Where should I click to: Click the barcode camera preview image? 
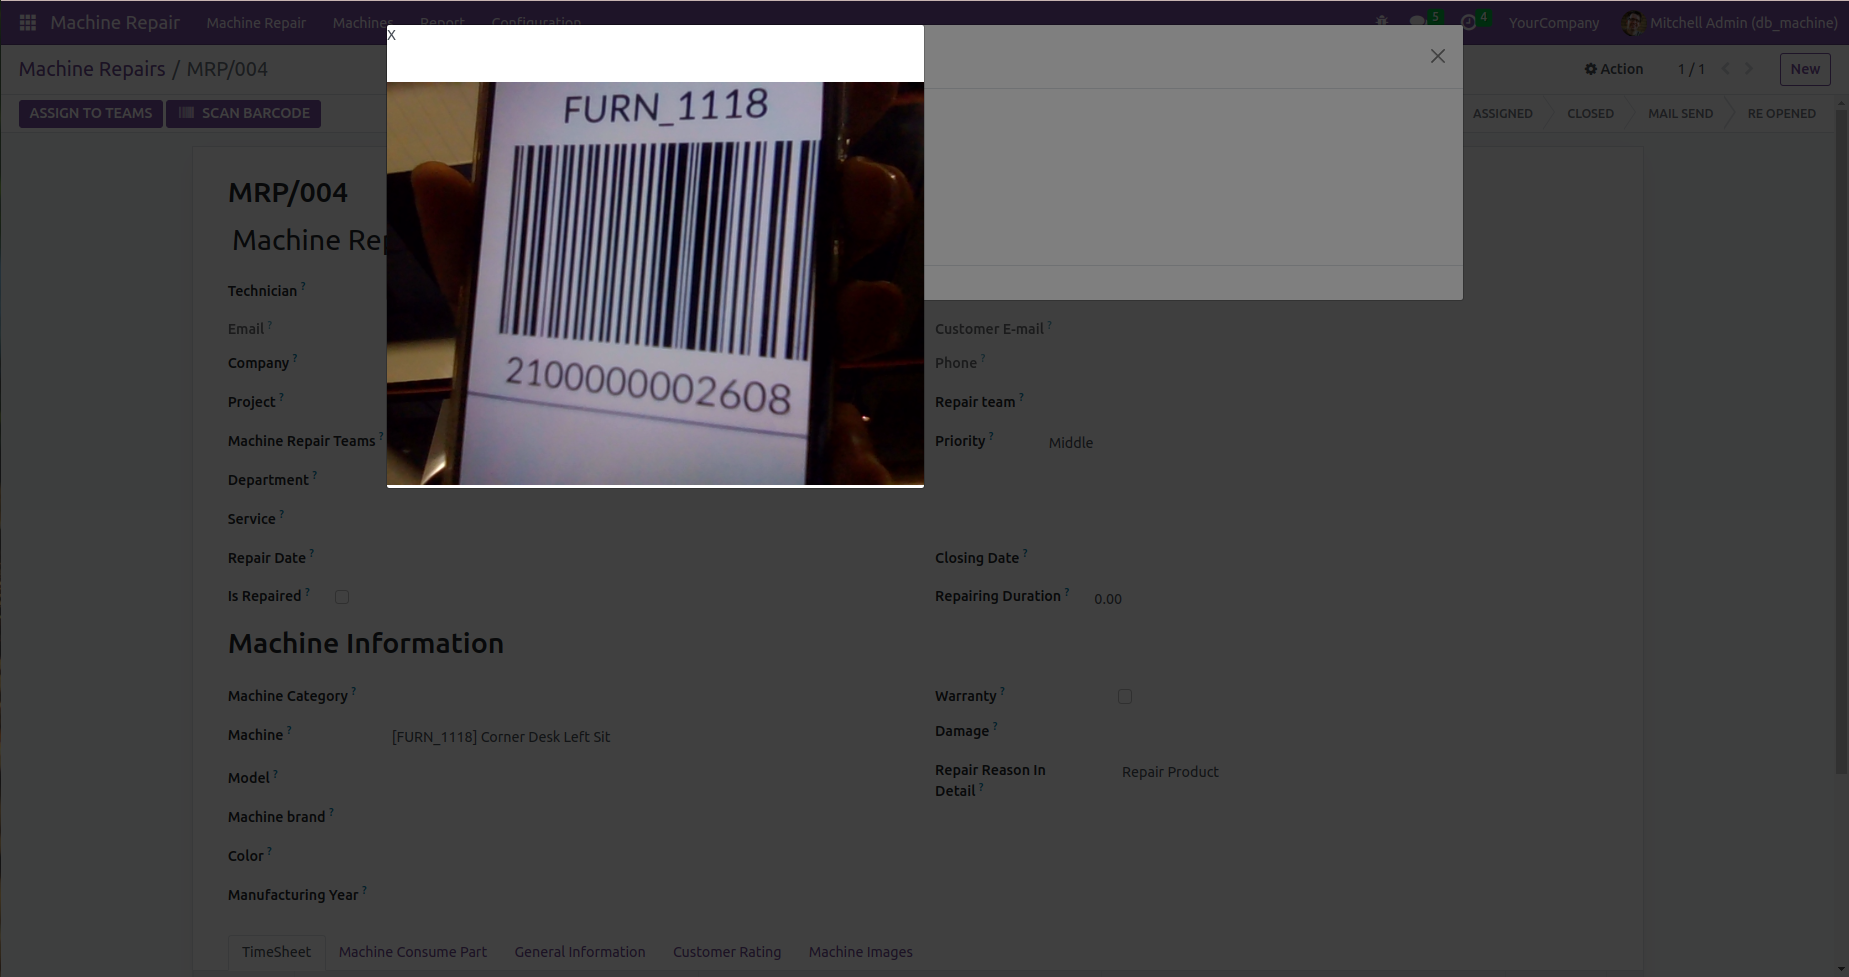[x=655, y=283]
